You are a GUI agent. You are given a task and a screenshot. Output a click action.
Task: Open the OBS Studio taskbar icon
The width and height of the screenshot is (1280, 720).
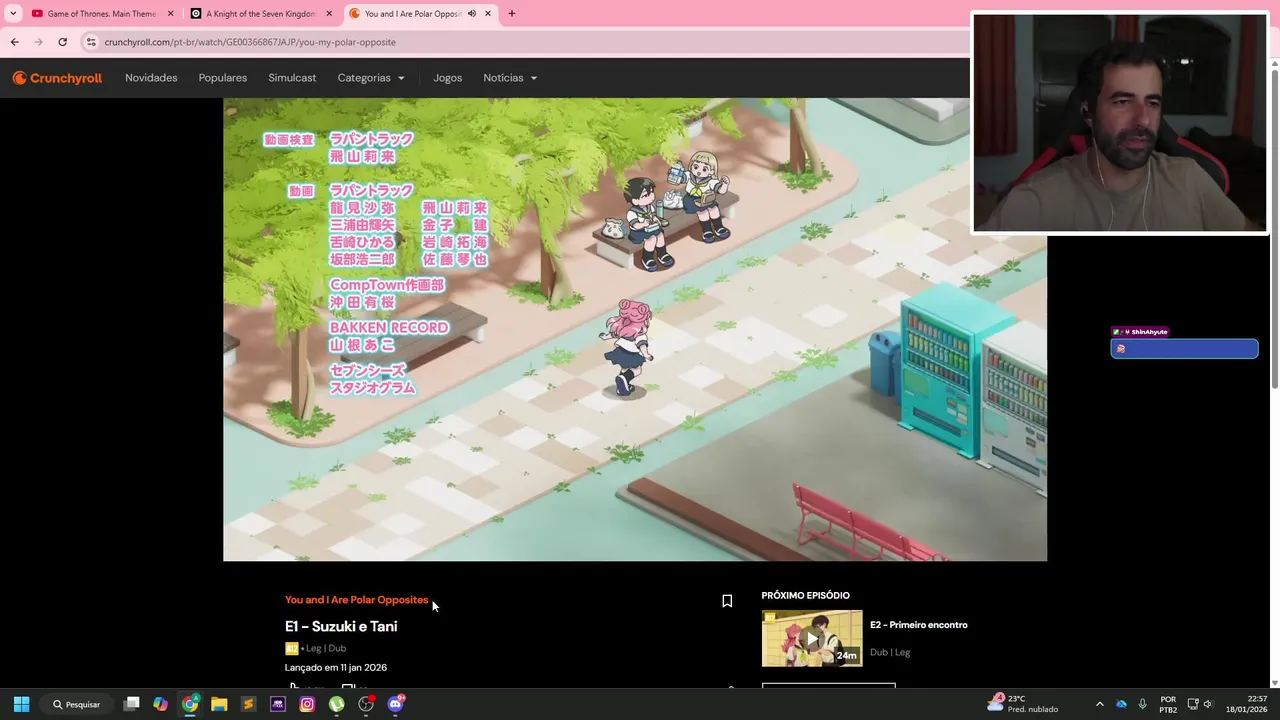tap(366, 704)
